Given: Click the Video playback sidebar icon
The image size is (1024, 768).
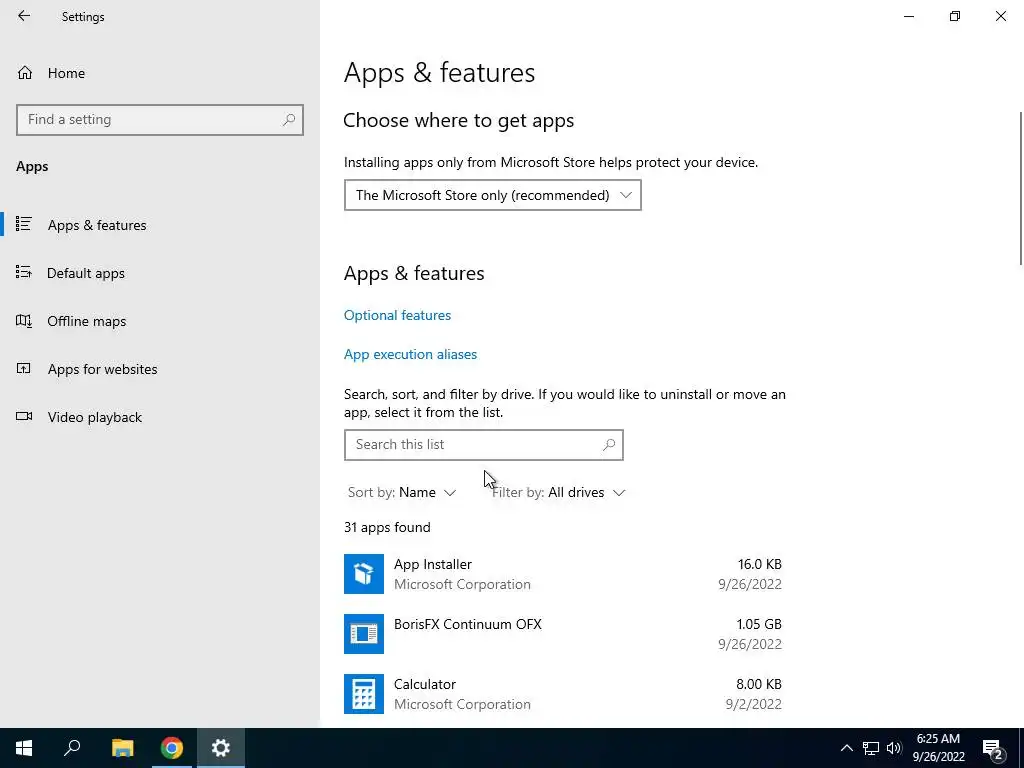Looking at the screenshot, I should [24, 416].
